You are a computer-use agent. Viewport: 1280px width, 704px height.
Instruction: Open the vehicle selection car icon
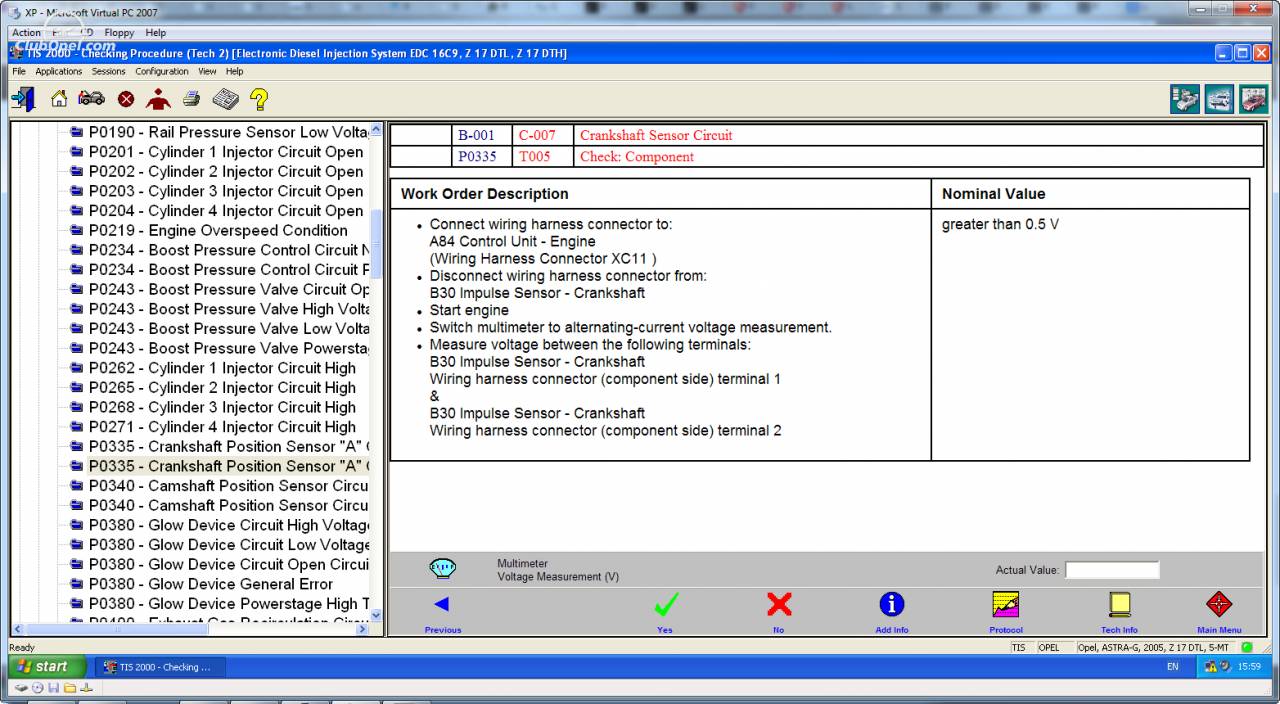(92, 99)
